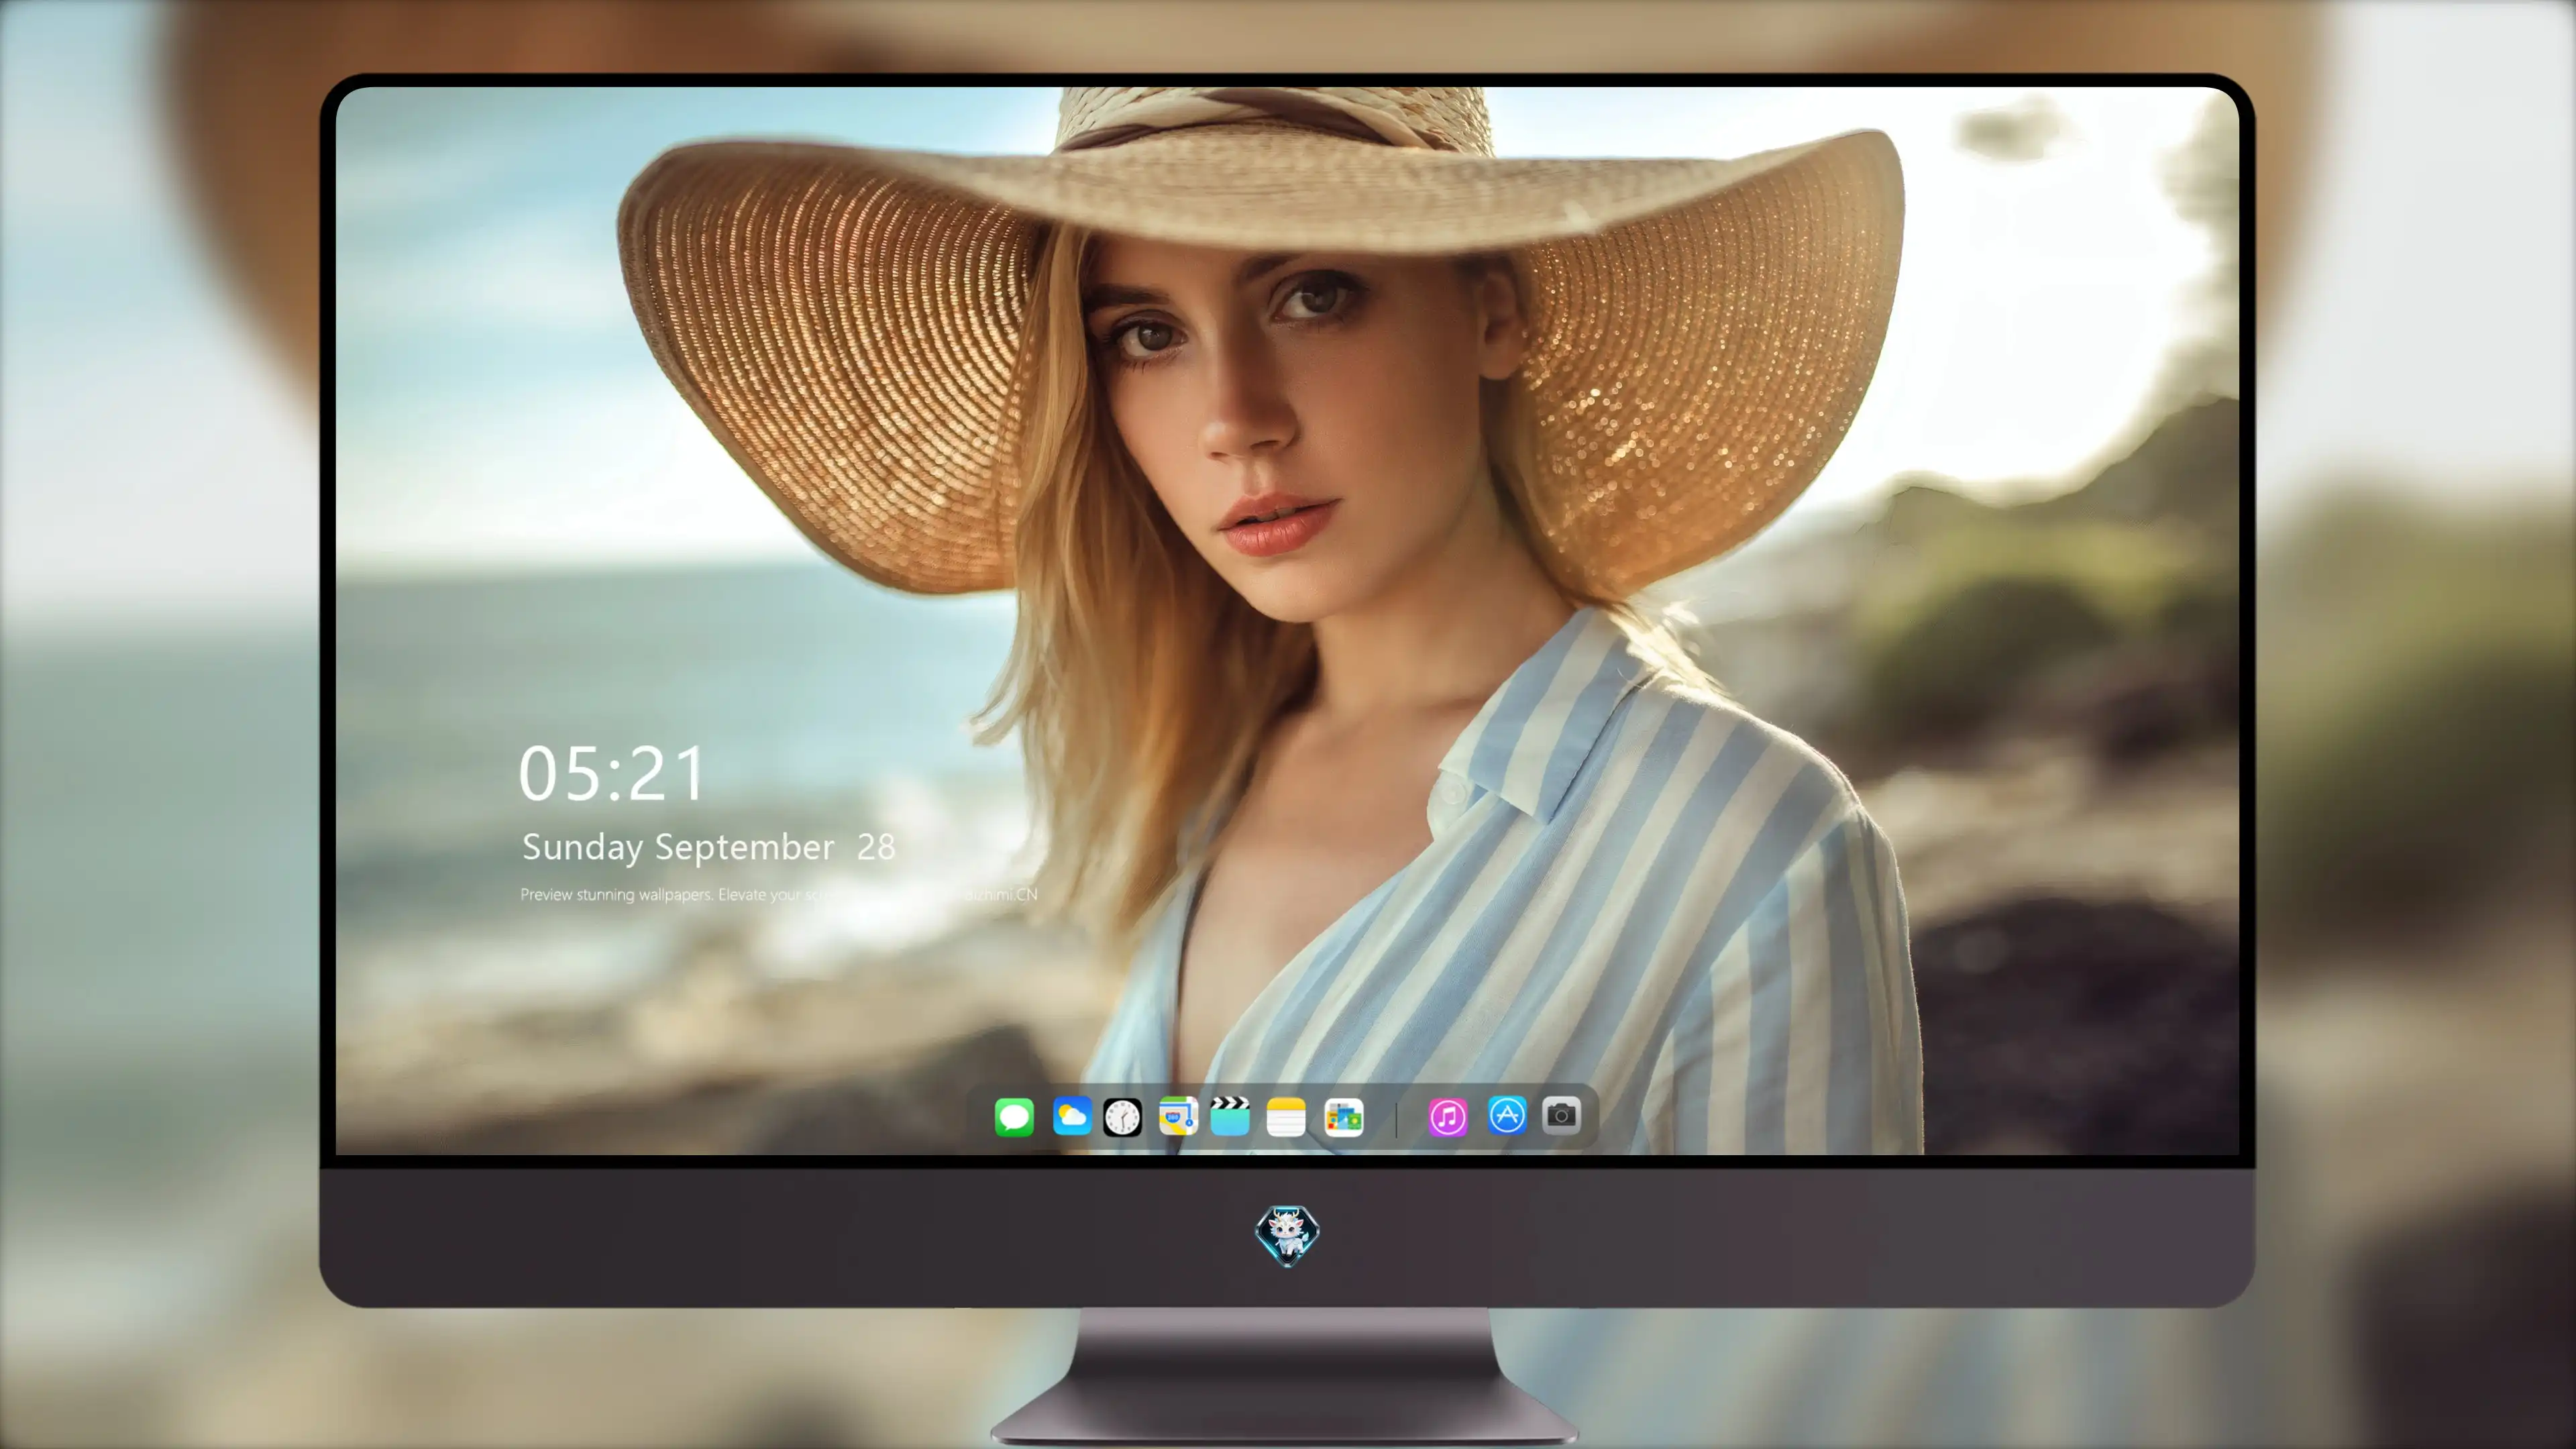
Task: Open the yellow Notes app
Action: (x=1286, y=1116)
